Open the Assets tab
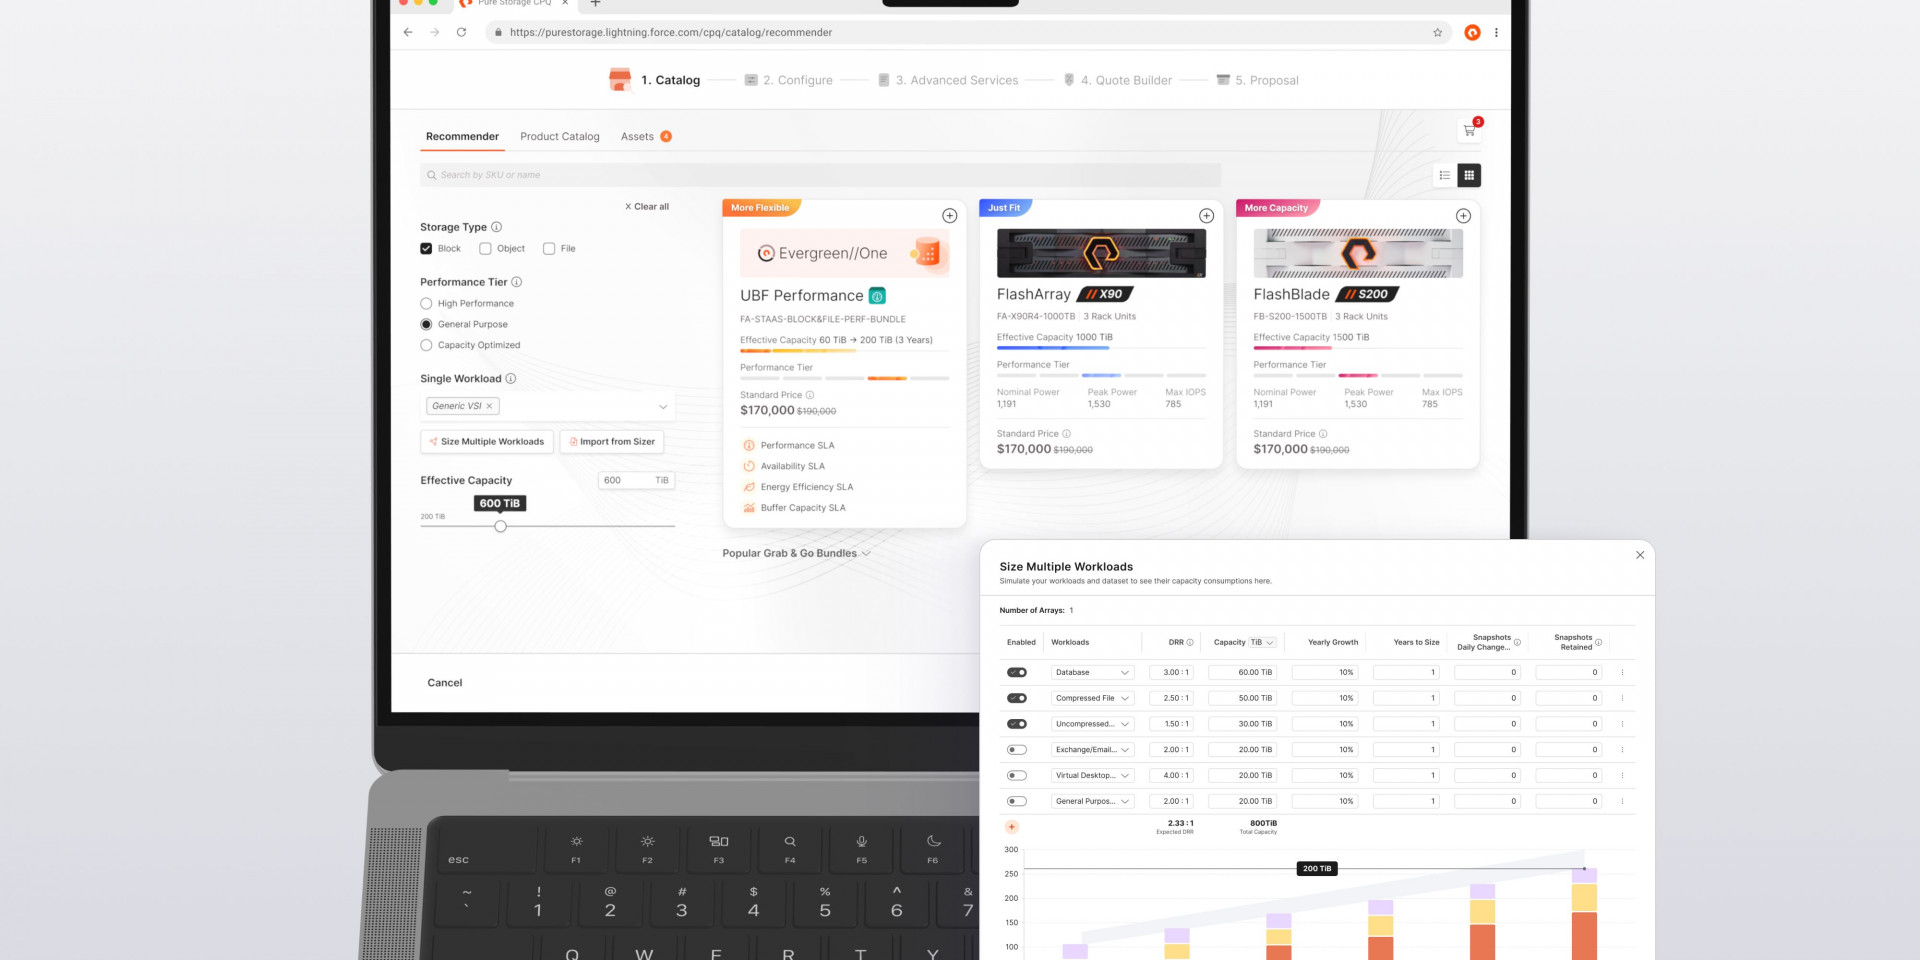 pyautogui.click(x=637, y=137)
